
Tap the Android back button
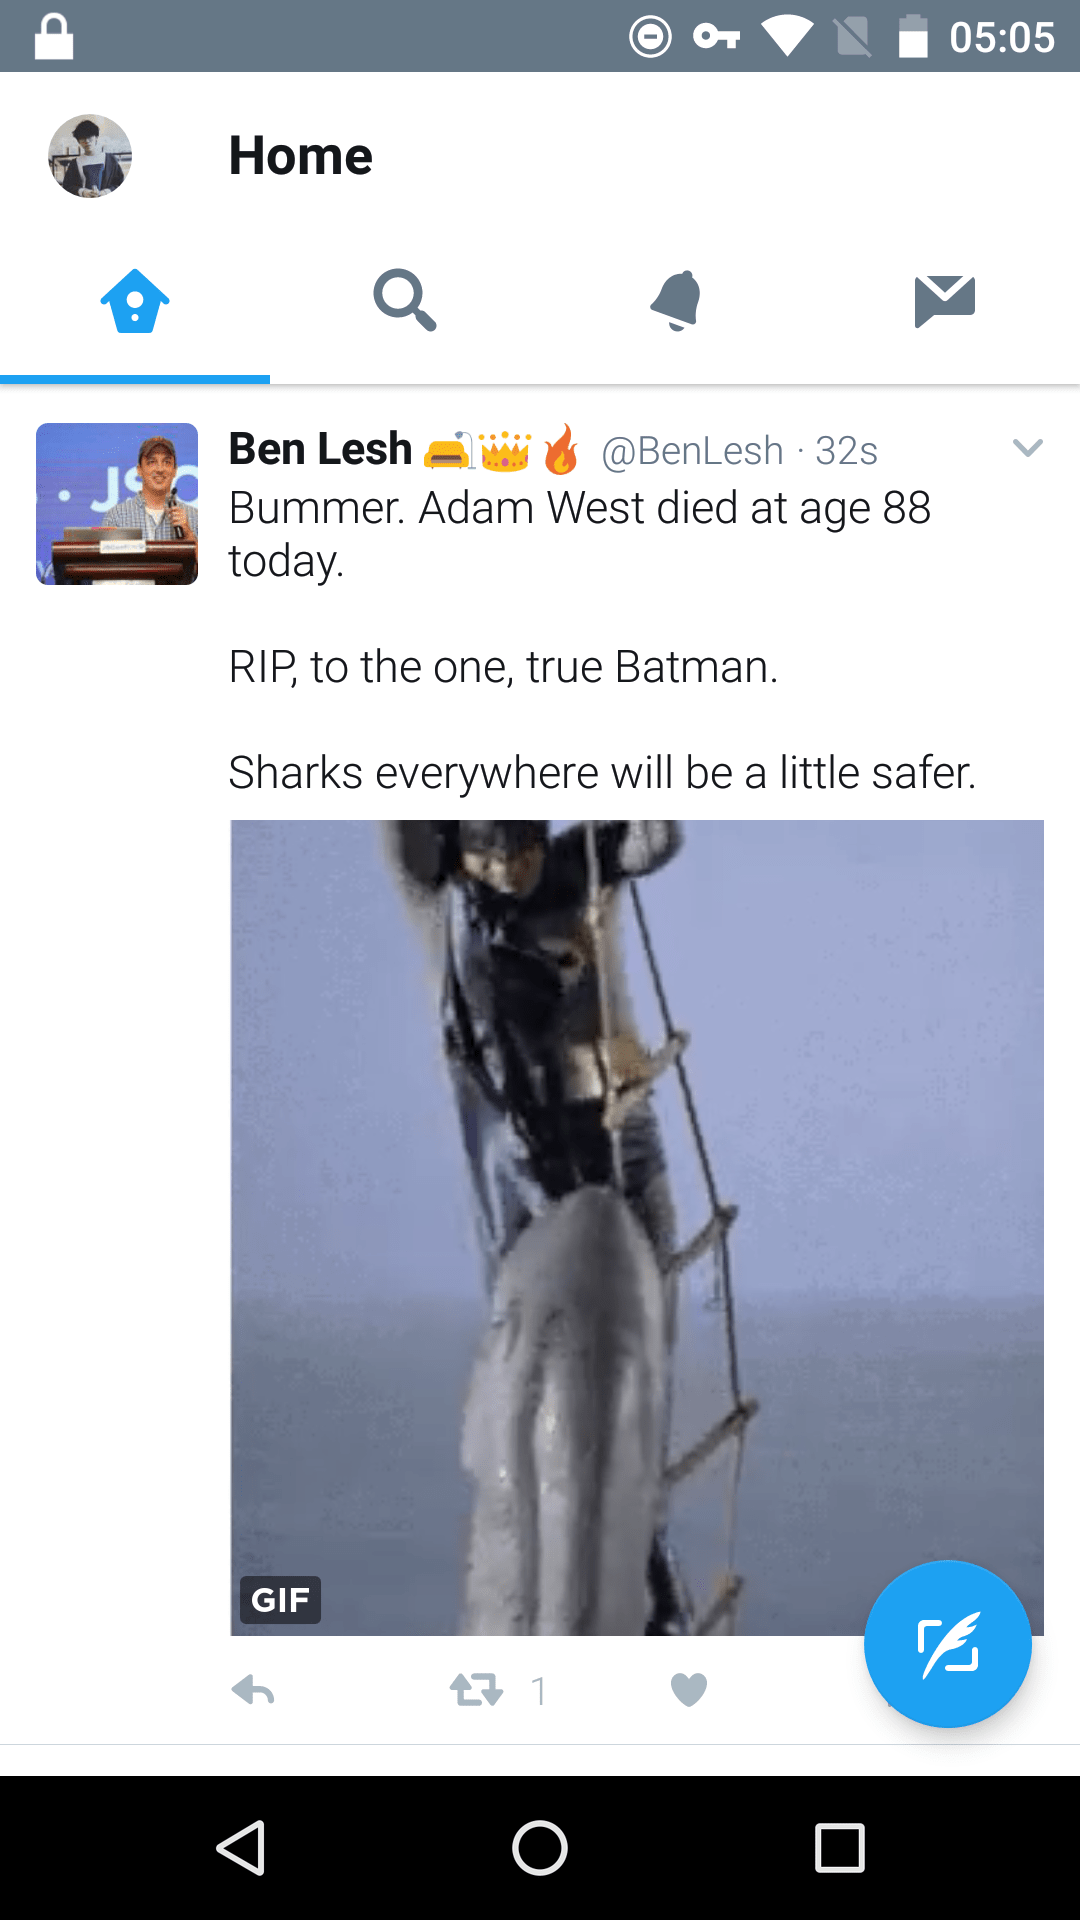(241, 1847)
